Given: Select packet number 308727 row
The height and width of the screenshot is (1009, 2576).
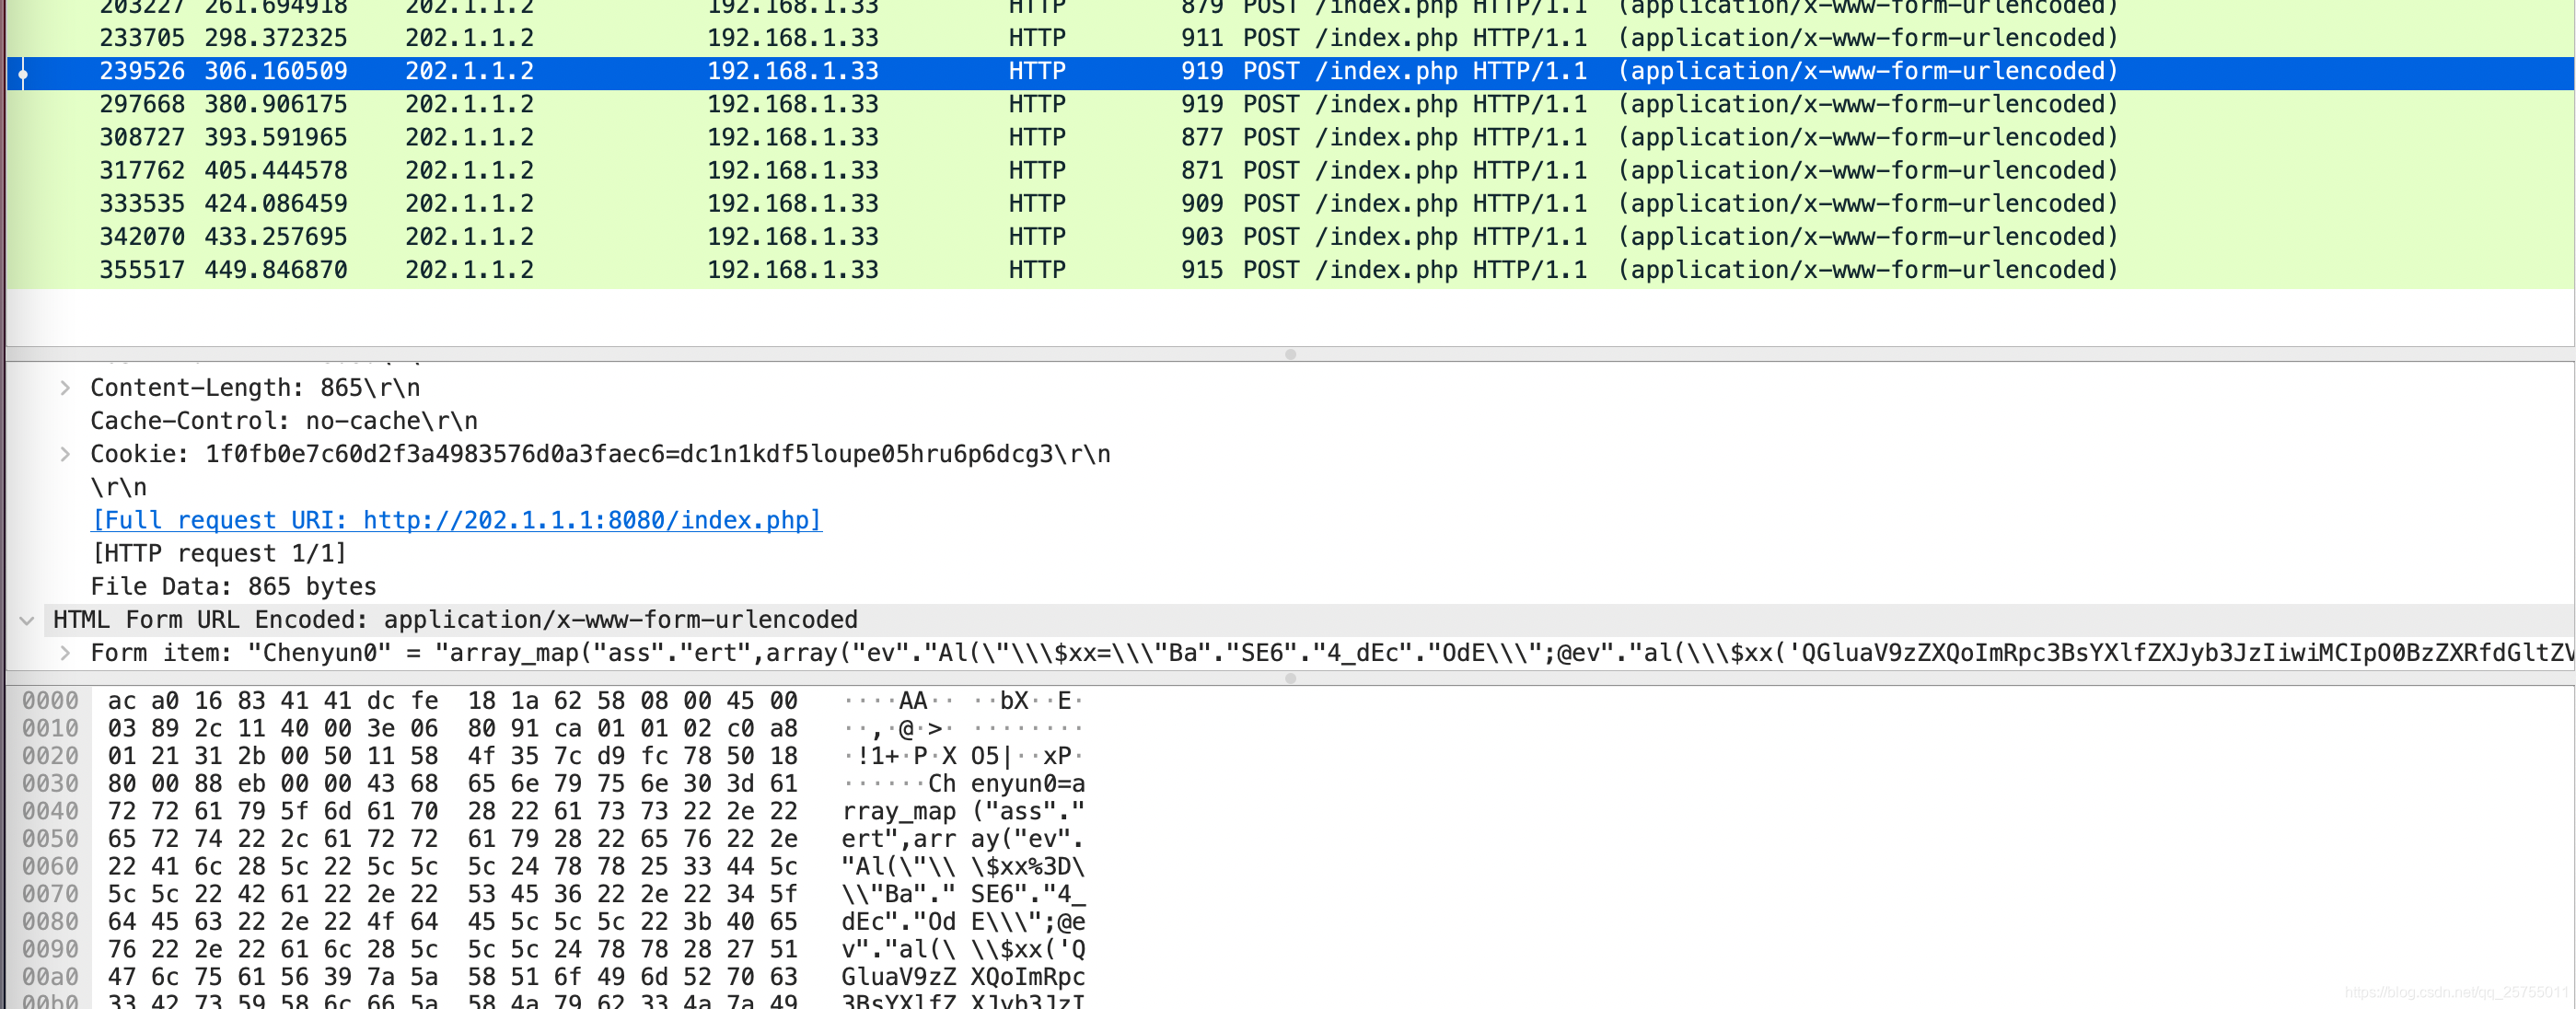Looking at the screenshot, I should (1290, 137).
